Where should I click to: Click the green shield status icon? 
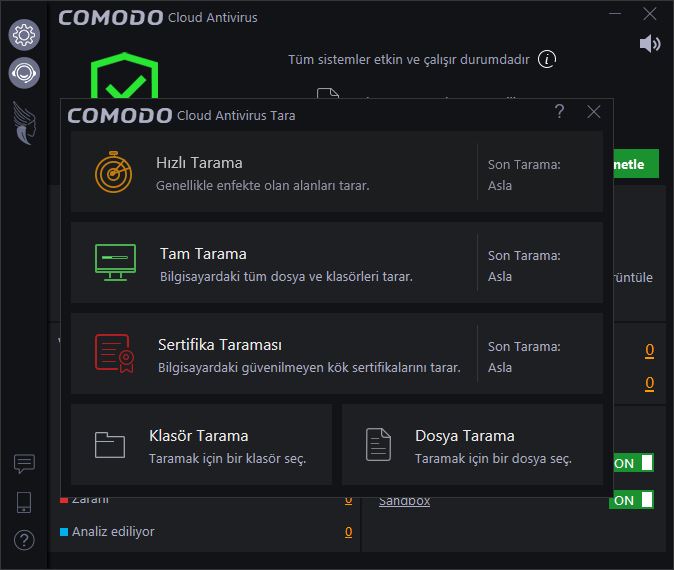(x=124, y=76)
